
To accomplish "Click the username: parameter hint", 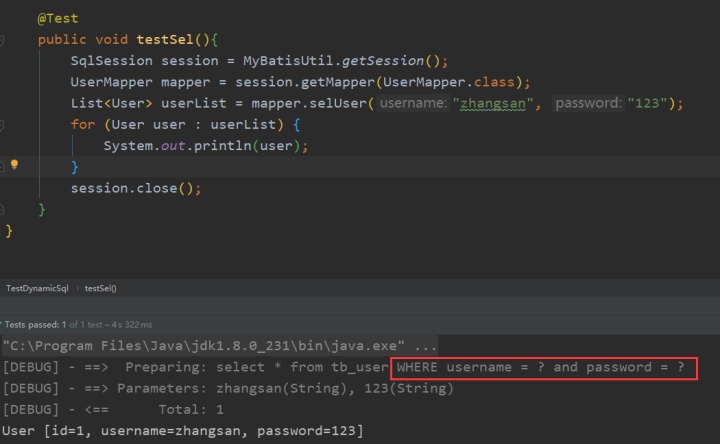I will (413, 103).
